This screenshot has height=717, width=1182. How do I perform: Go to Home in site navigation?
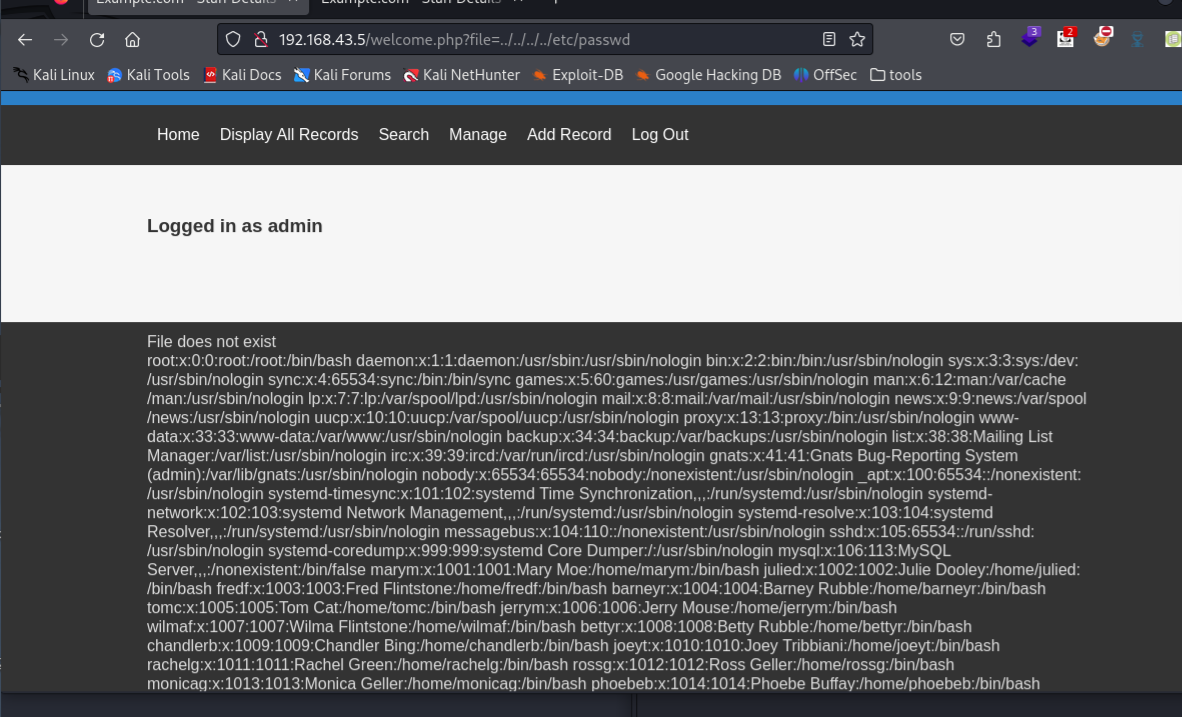click(178, 134)
